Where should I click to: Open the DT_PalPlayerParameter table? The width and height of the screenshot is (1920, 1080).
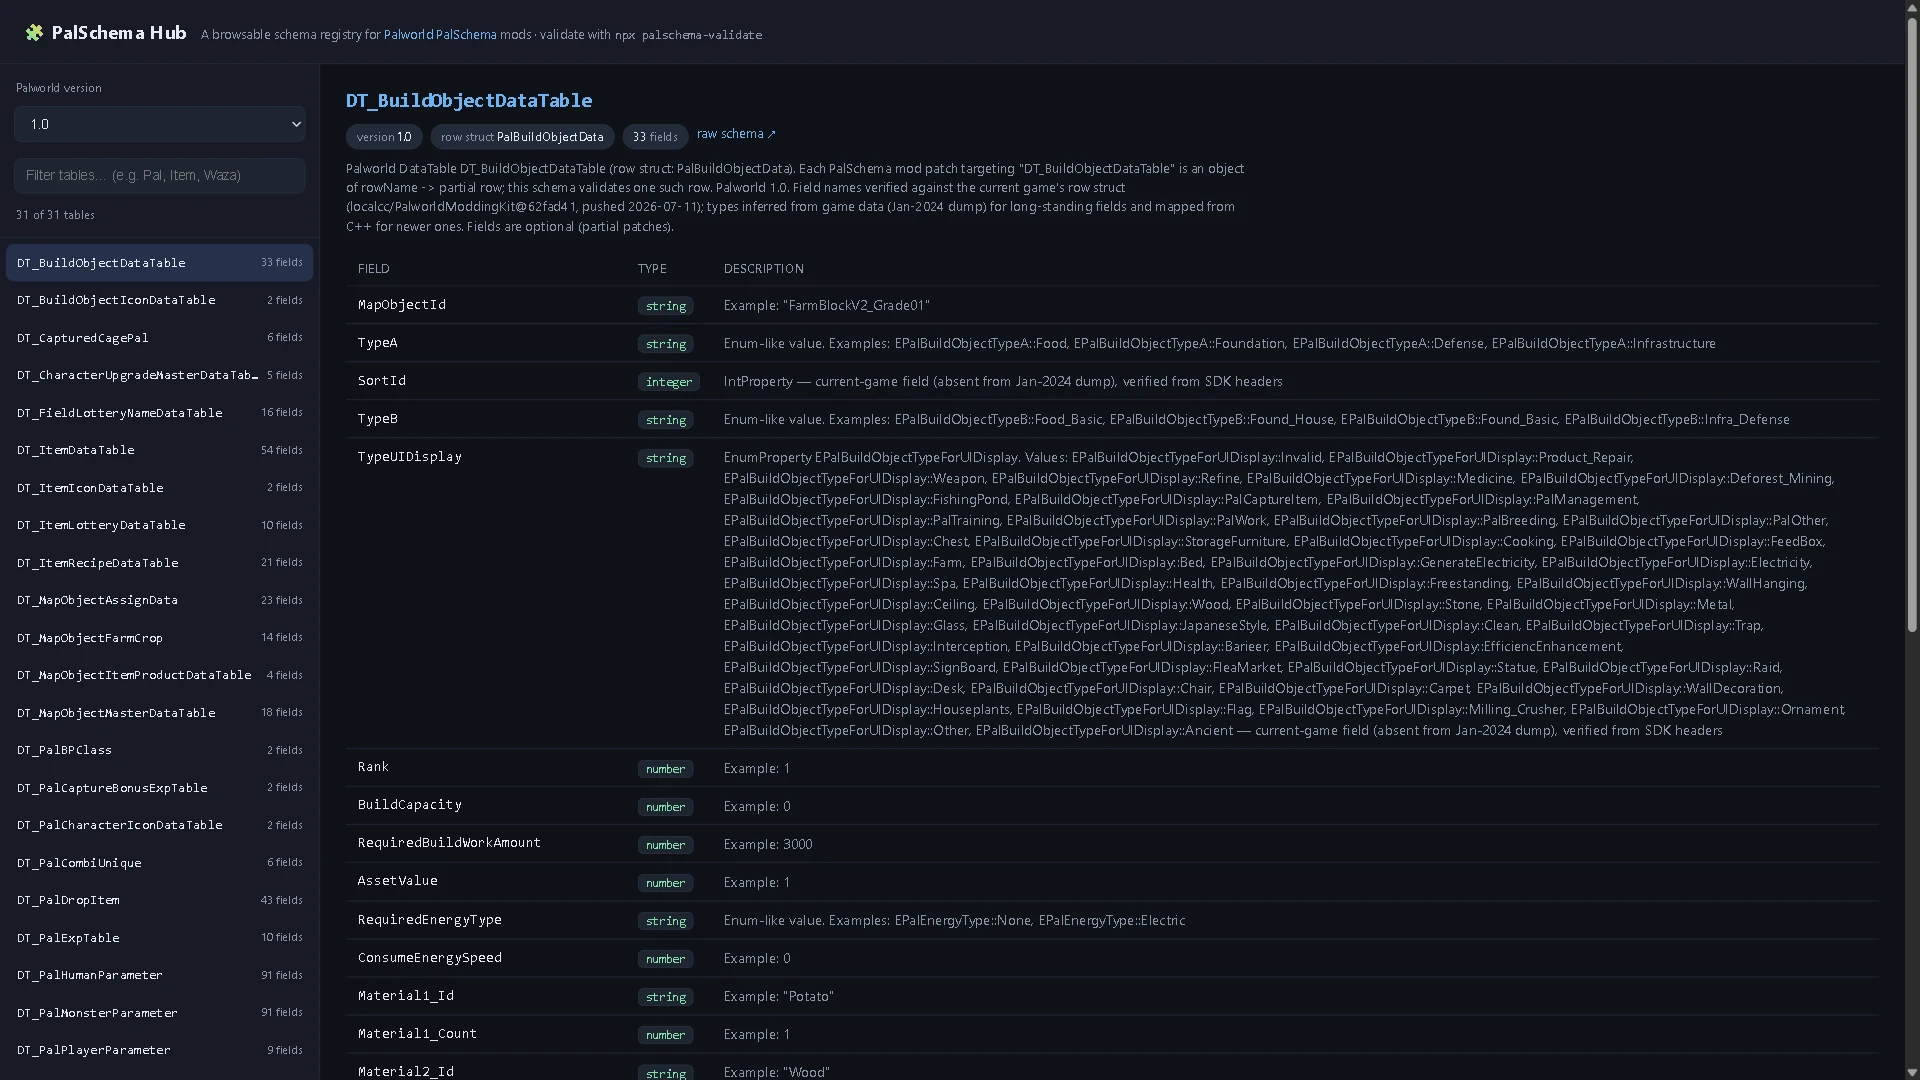tap(160, 1050)
